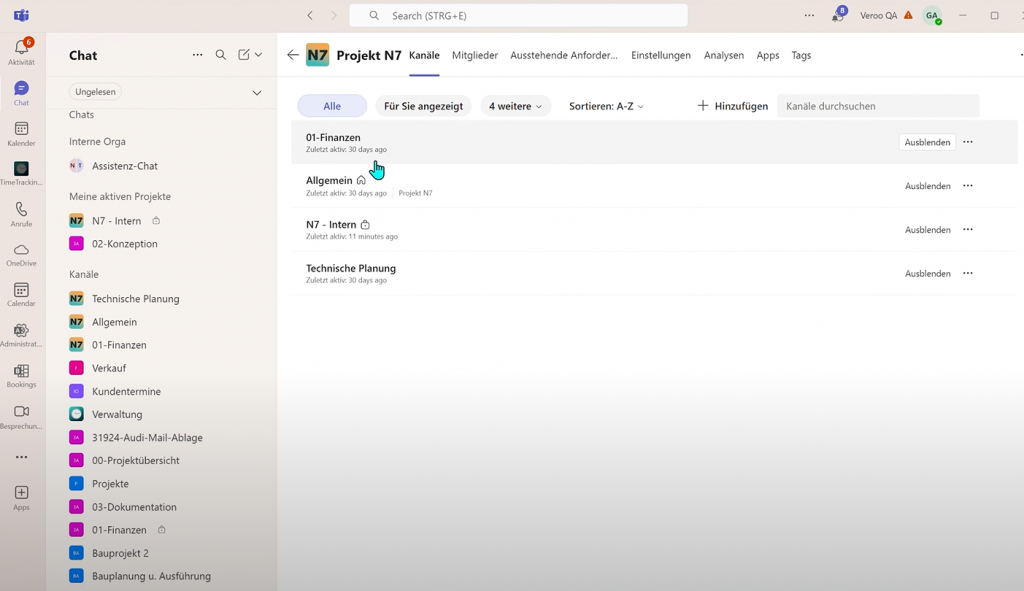Open the Chat icon in the left rail
Viewport: 1024px width, 591px height.
click(x=22, y=89)
